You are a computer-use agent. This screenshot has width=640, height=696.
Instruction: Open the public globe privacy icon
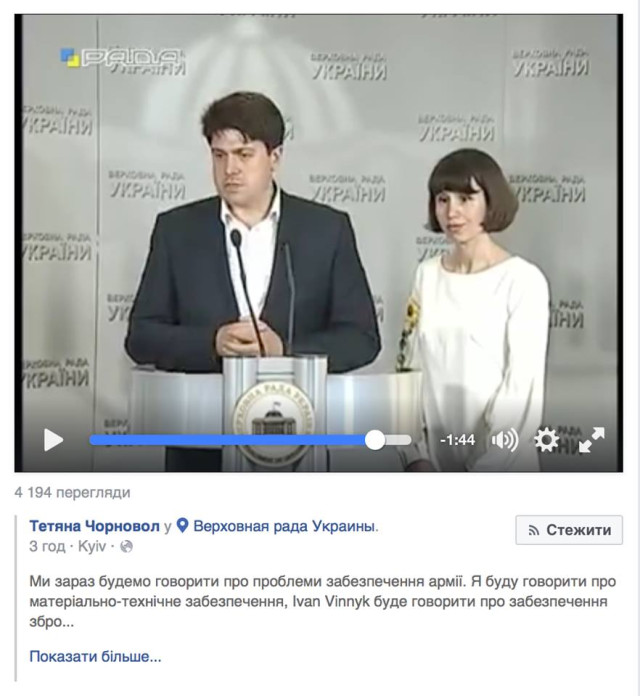(126, 546)
